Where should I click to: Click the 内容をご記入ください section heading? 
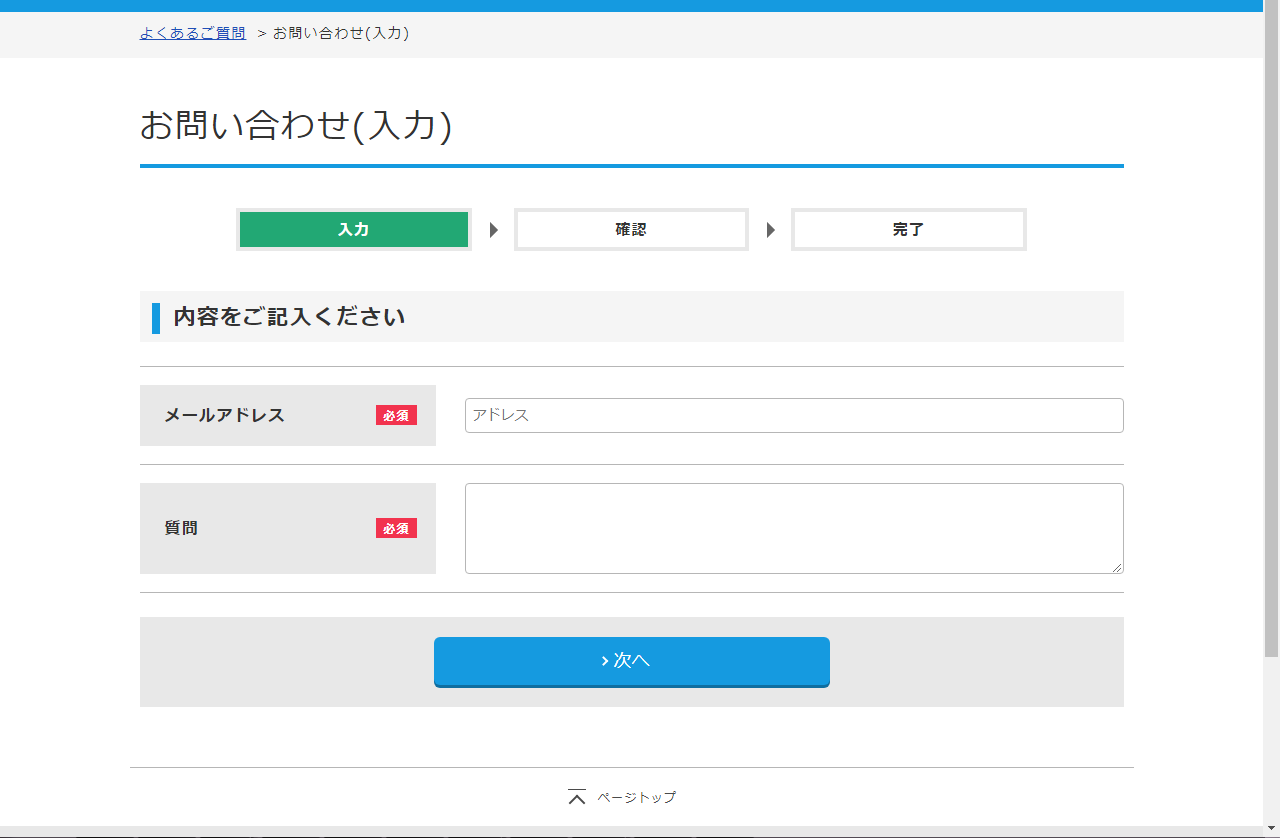pos(289,317)
